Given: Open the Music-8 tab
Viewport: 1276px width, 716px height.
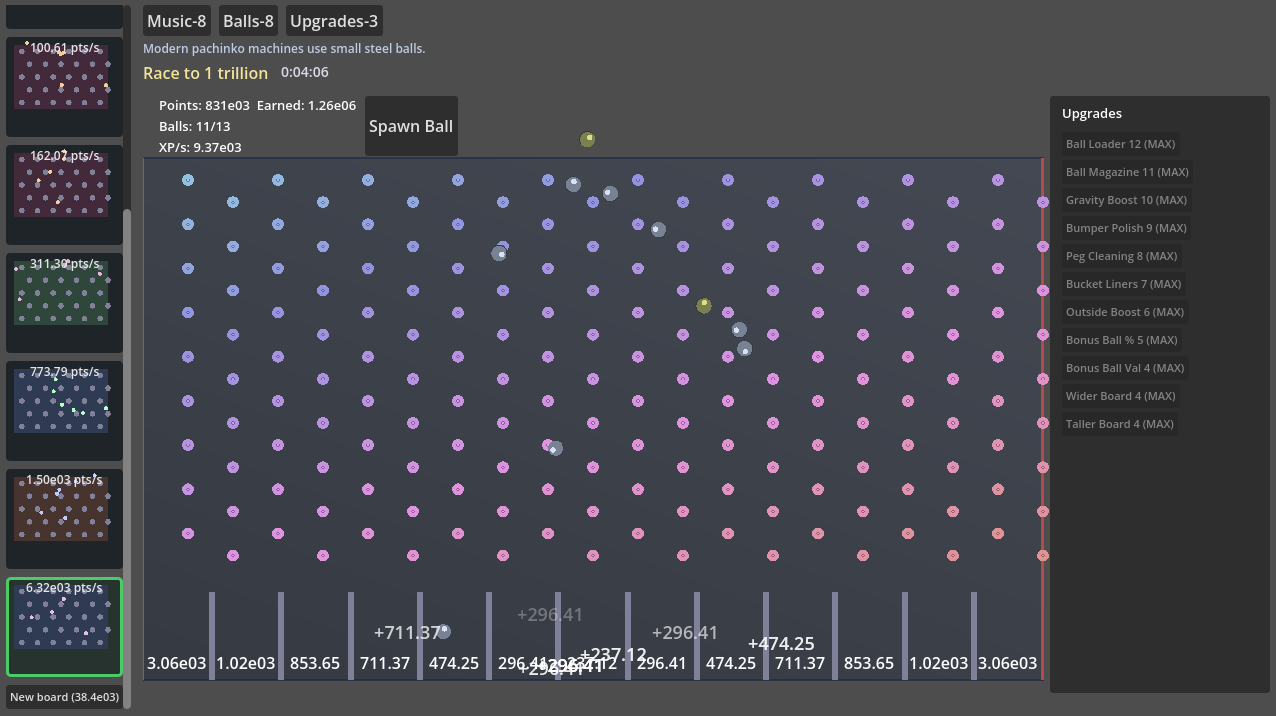Looking at the screenshot, I should pyautogui.click(x=176, y=21).
